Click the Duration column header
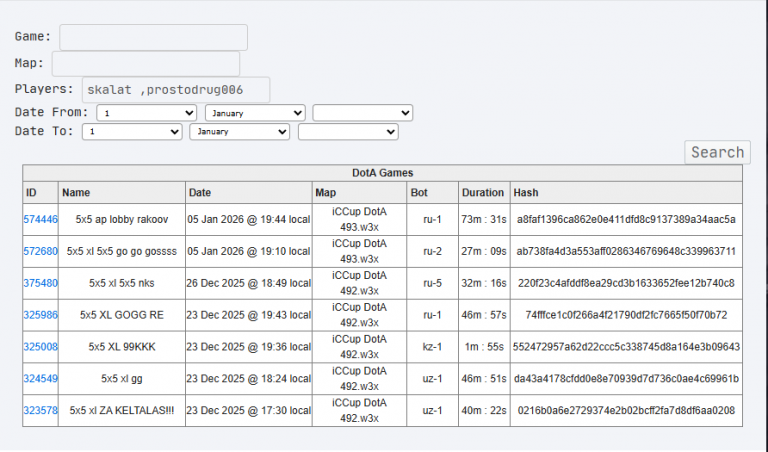 [x=484, y=192]
